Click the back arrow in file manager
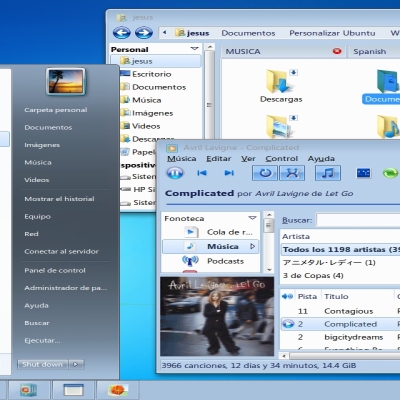The width and height of the screenshot is (400, 400). (x=122, y=33)
